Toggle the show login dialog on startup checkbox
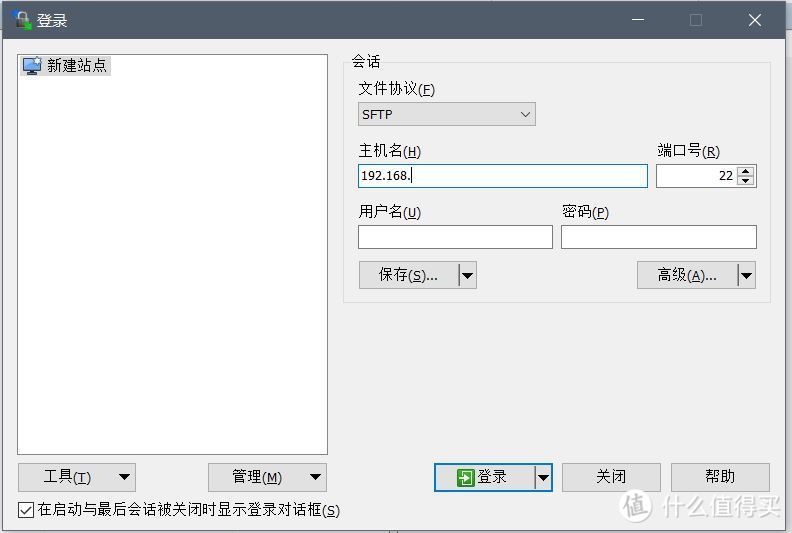The height and width of the screenshot is (533, 792). [26, 510]
